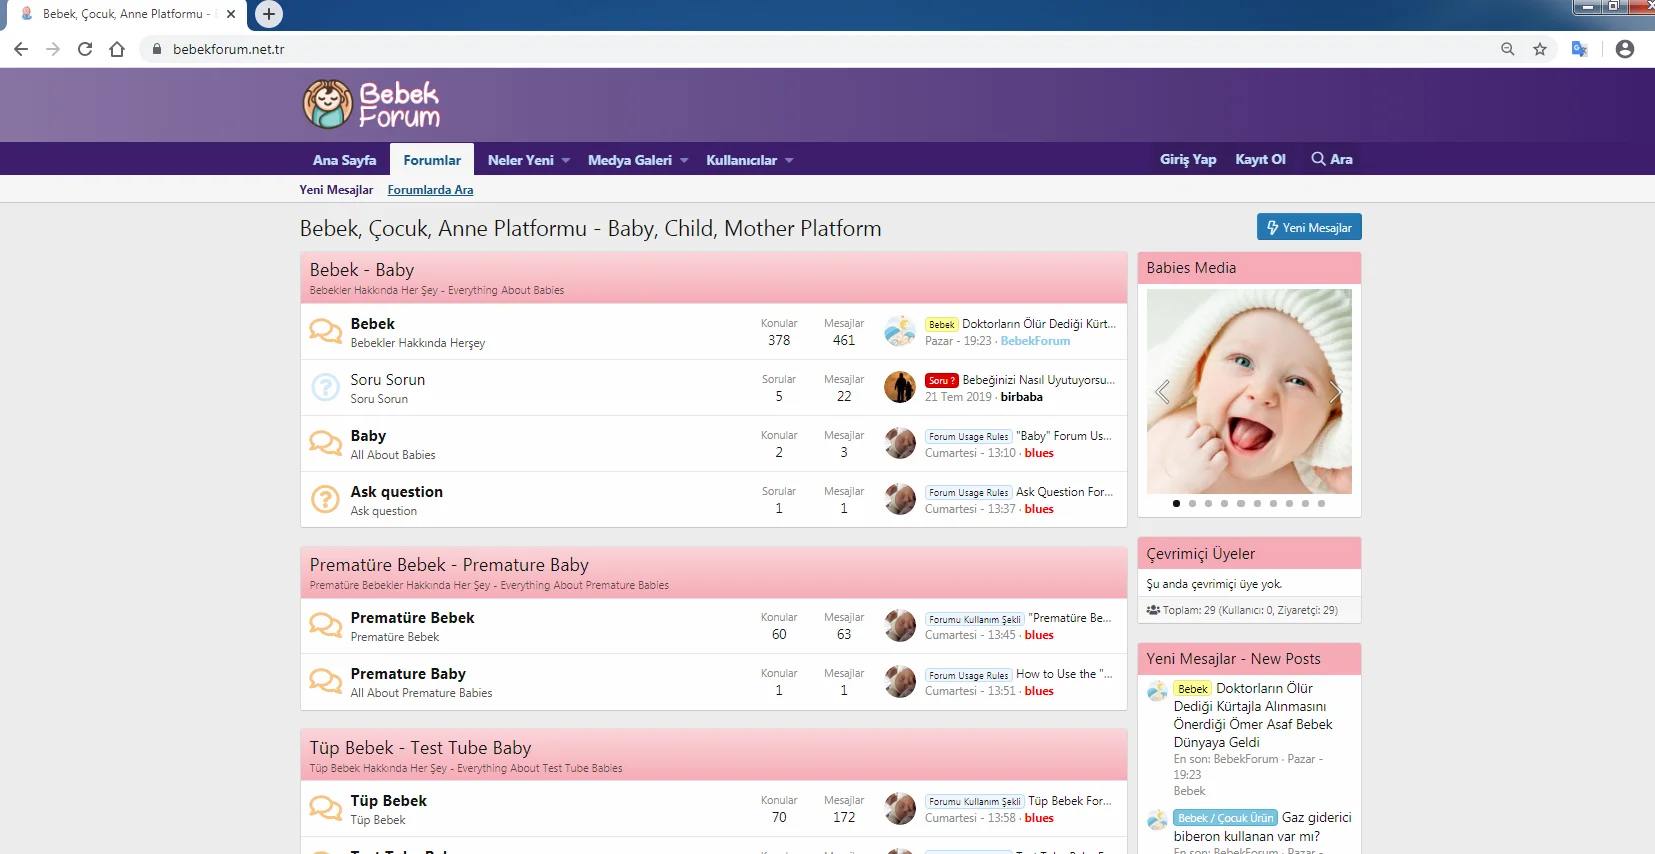Open the Bebek - Baby category header

(361, 270)
